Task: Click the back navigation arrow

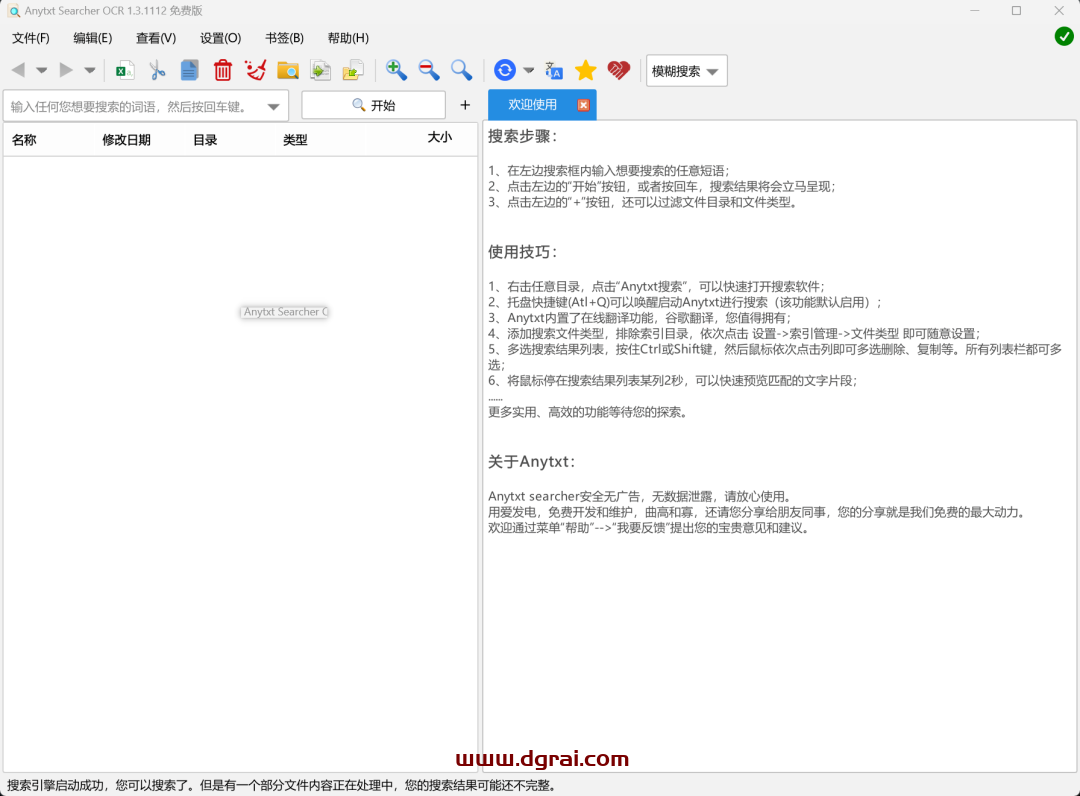Action: [19, 70]
